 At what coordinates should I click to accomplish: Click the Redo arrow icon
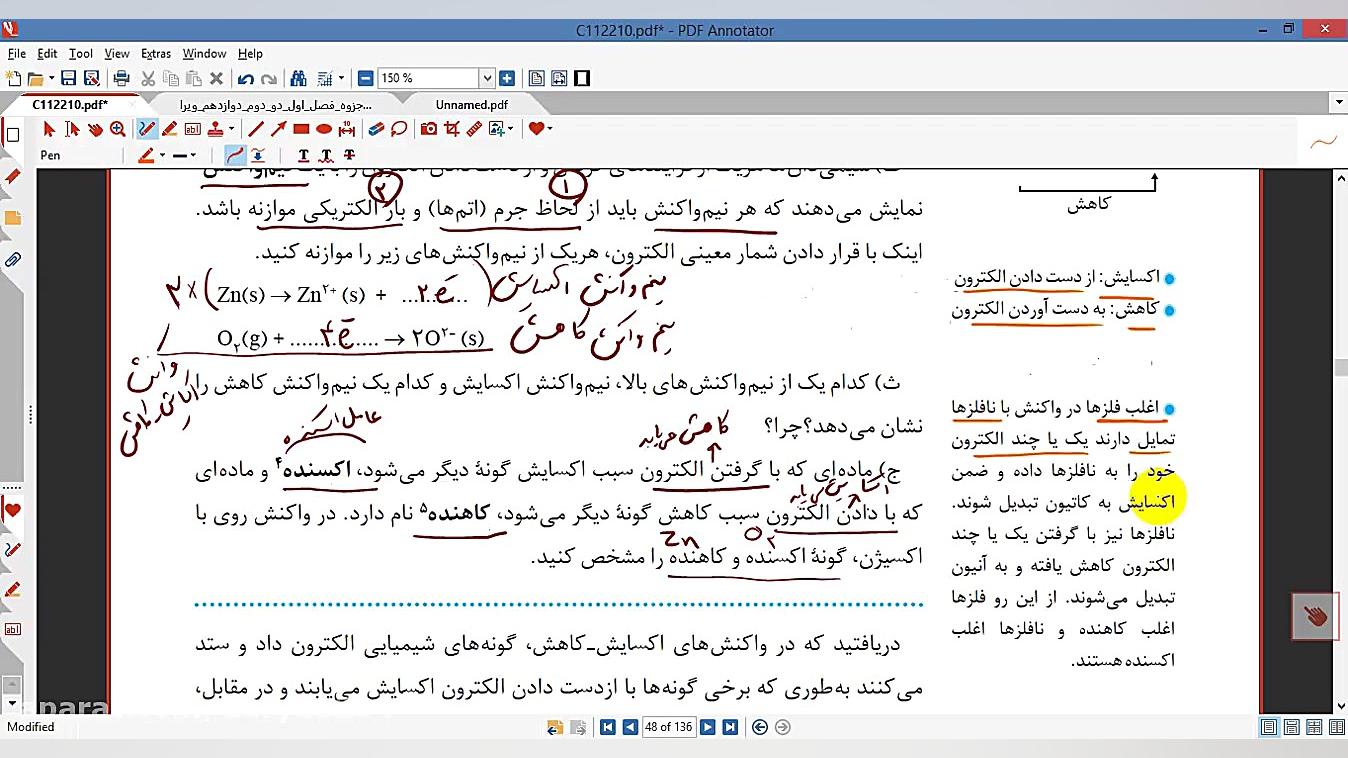268,78
